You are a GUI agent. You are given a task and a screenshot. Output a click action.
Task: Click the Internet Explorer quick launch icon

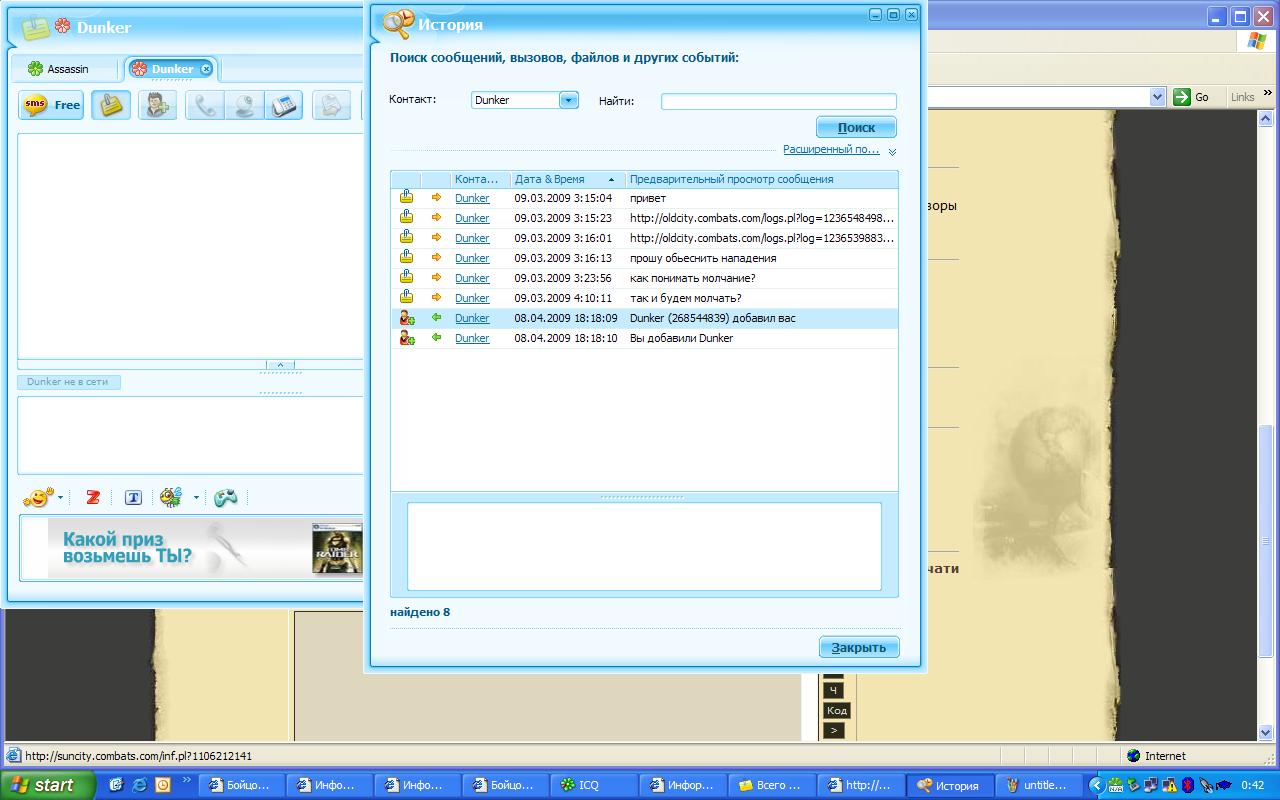pos(140,785)
